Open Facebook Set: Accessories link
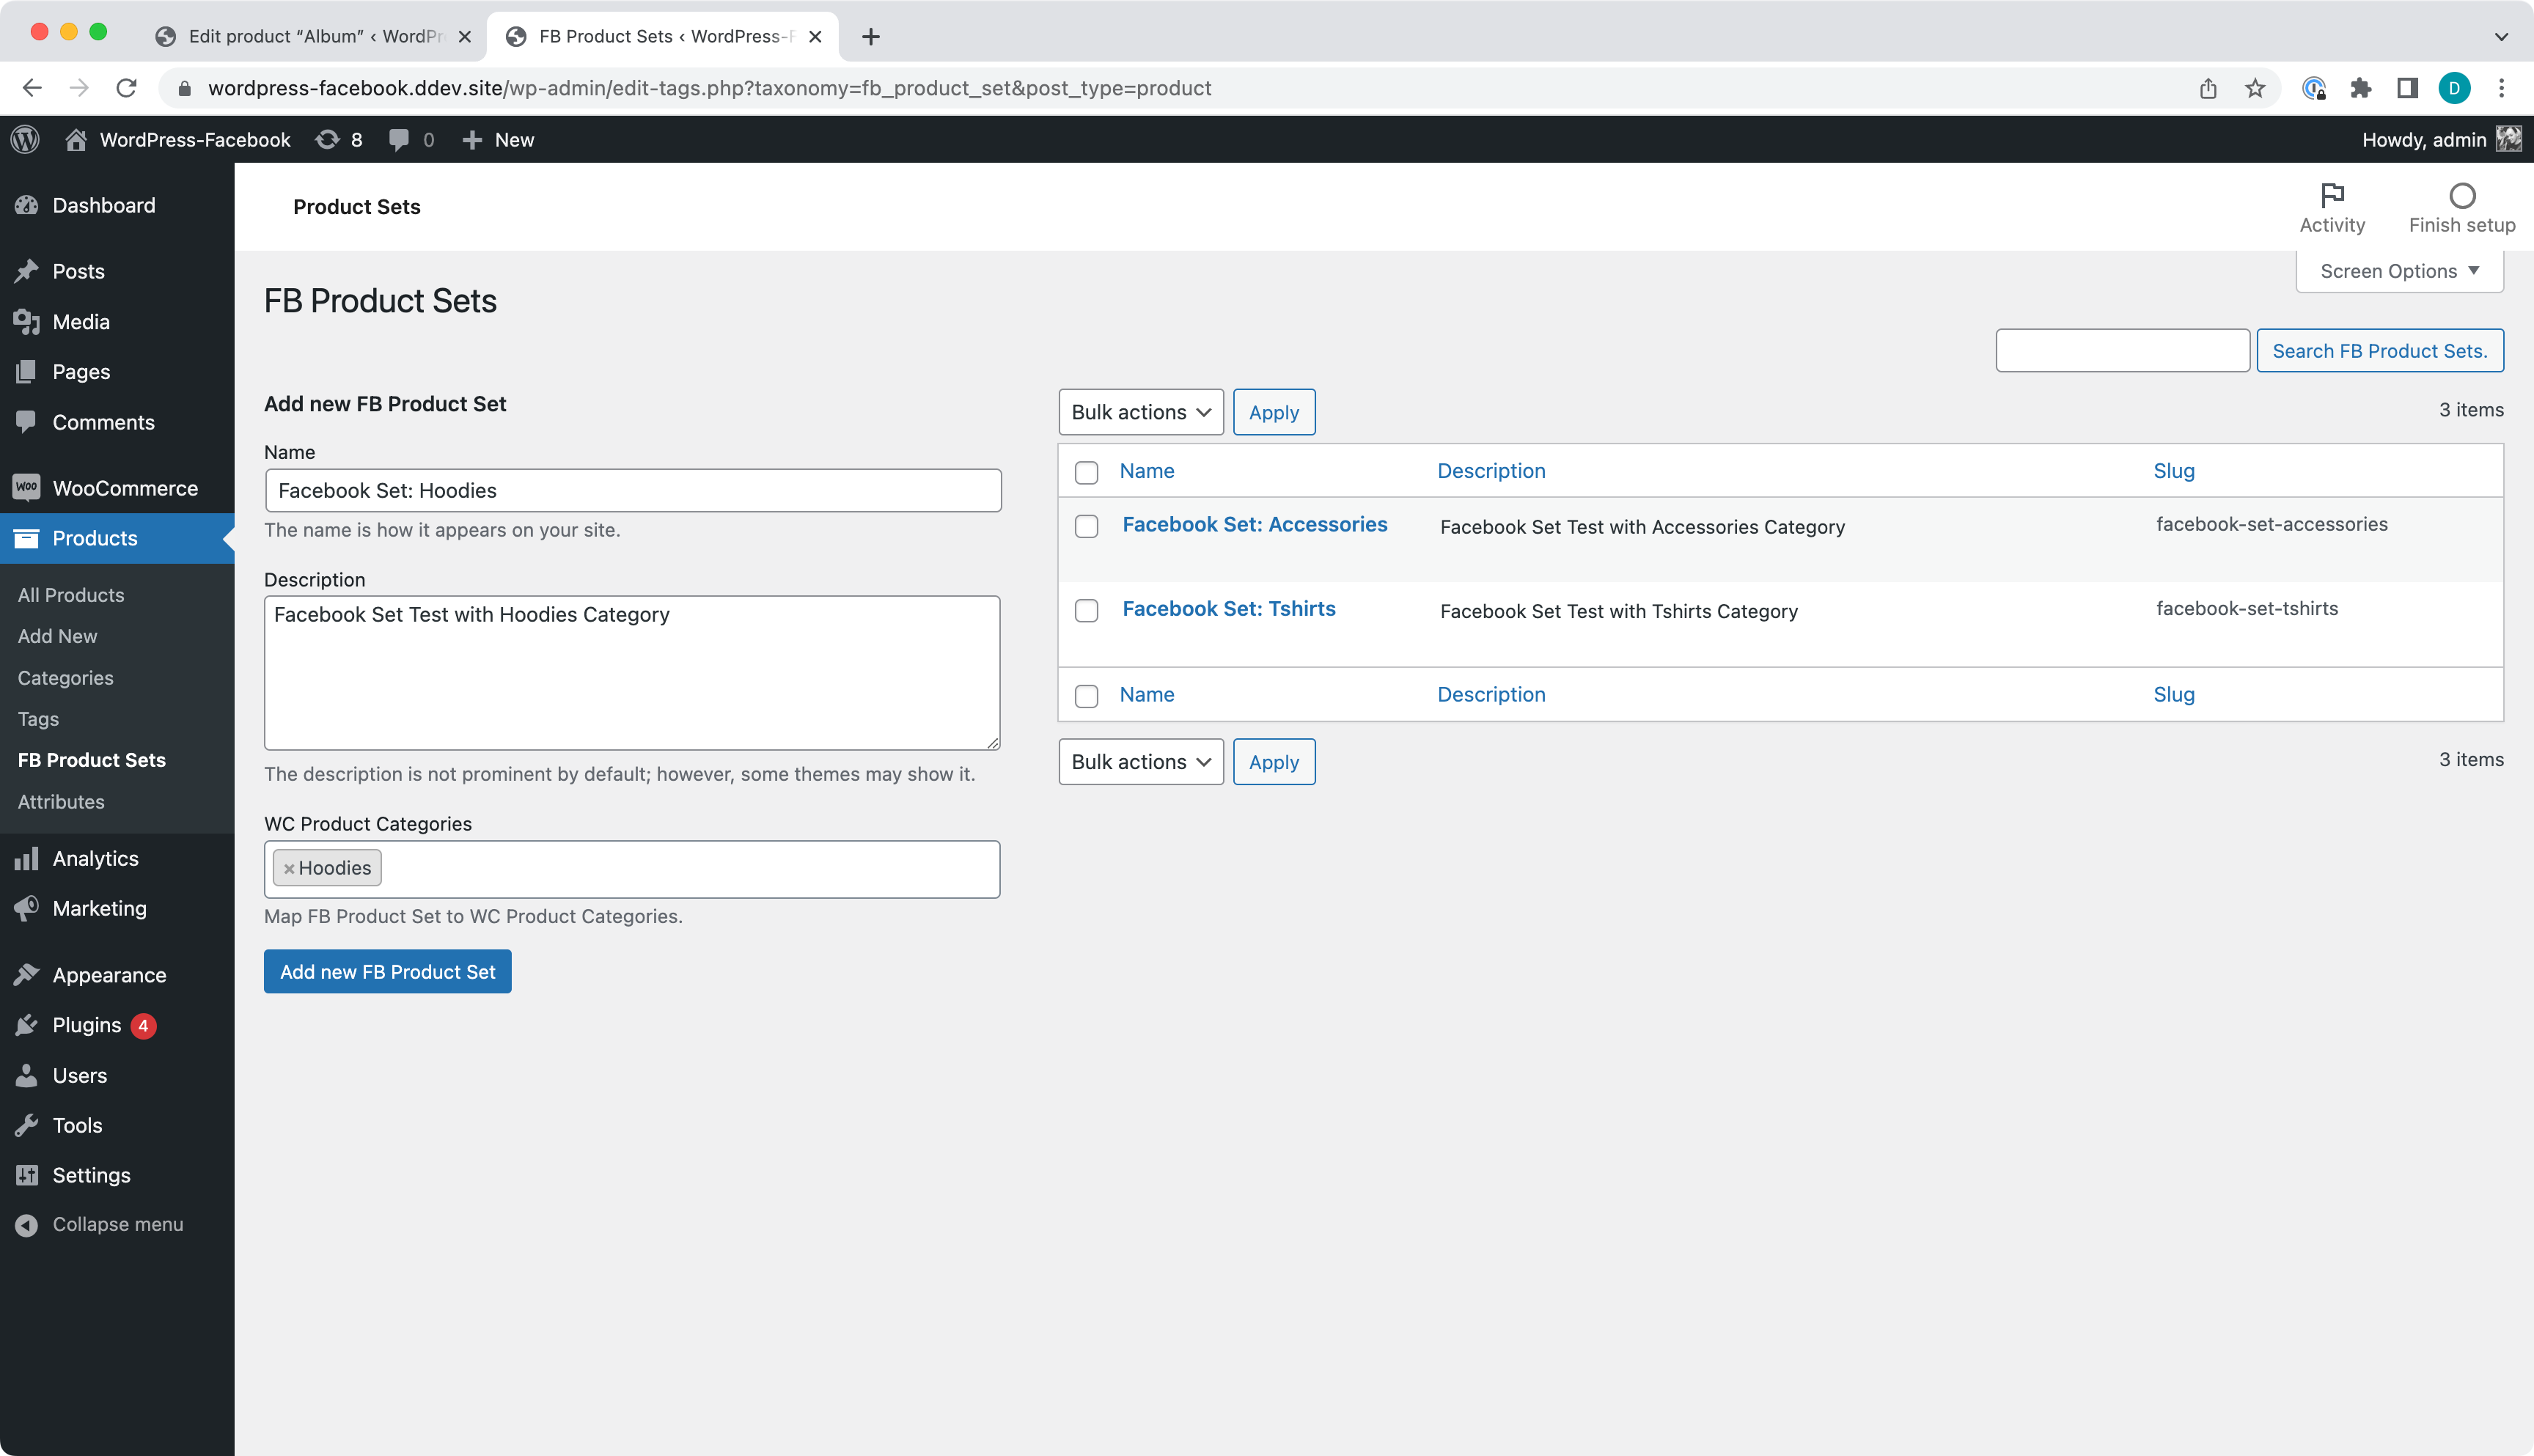 click(x=1255, y=524)
